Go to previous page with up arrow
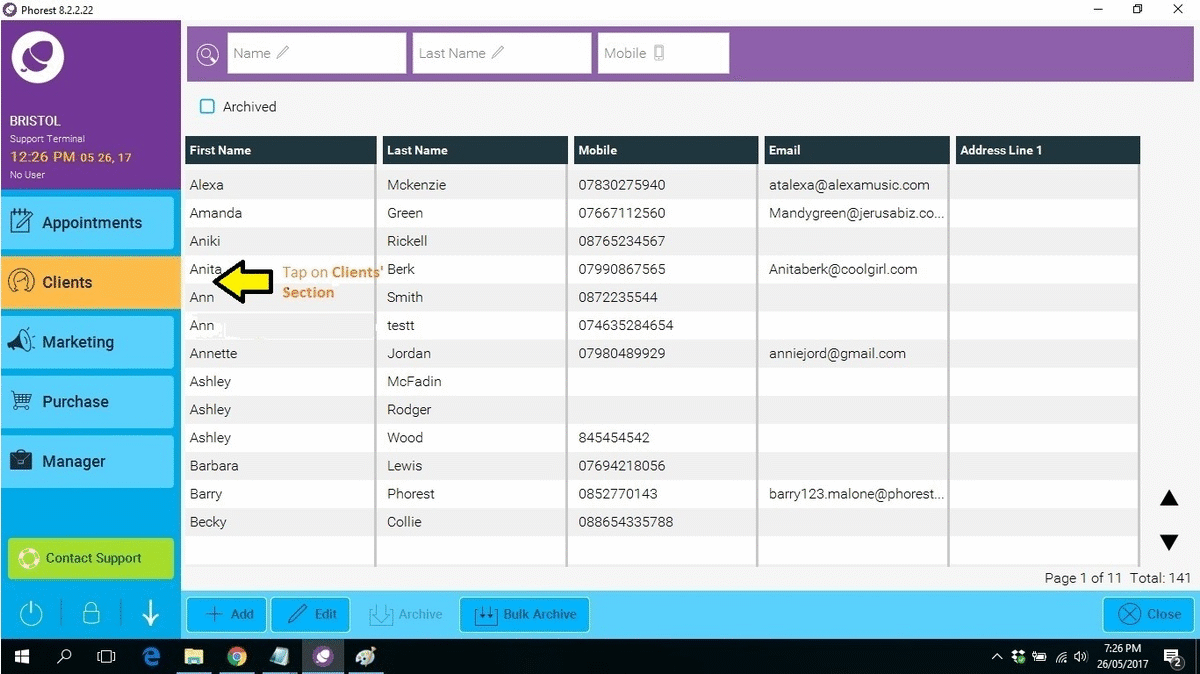Image resolution: width=1200 pixels, height=674 pixels. (x=1168, y=498)
